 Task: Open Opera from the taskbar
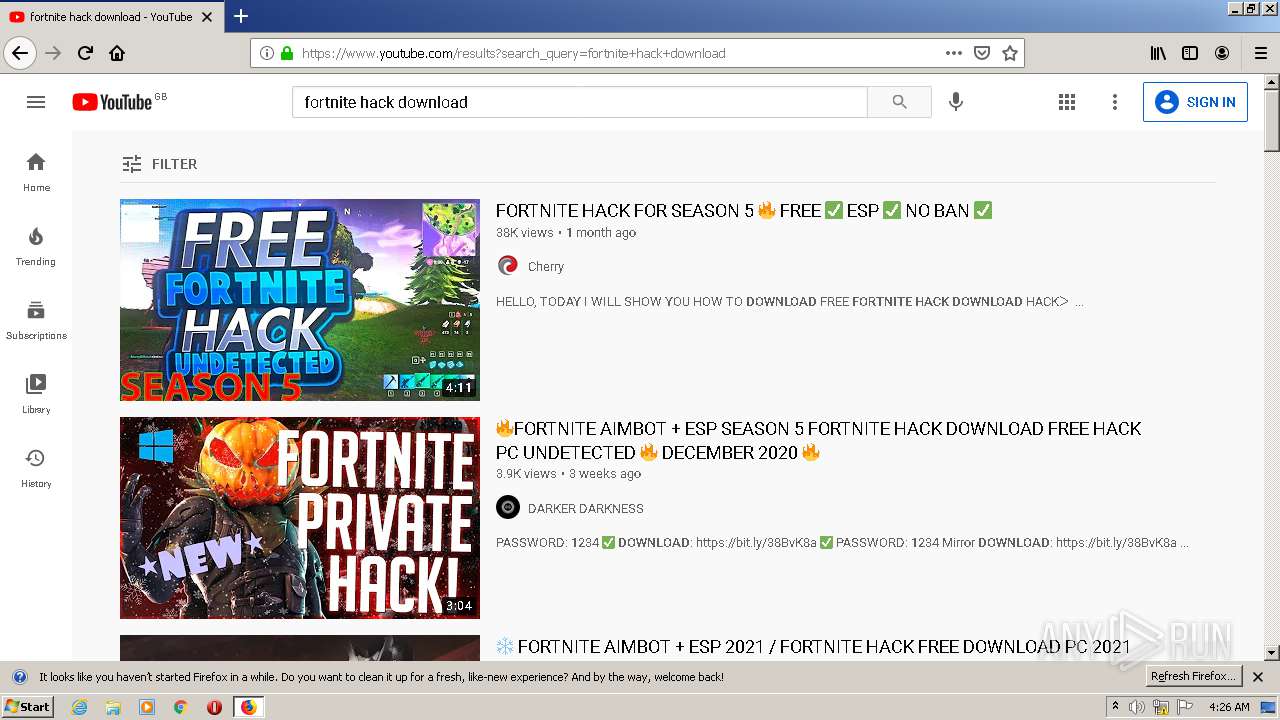point(214,707)
